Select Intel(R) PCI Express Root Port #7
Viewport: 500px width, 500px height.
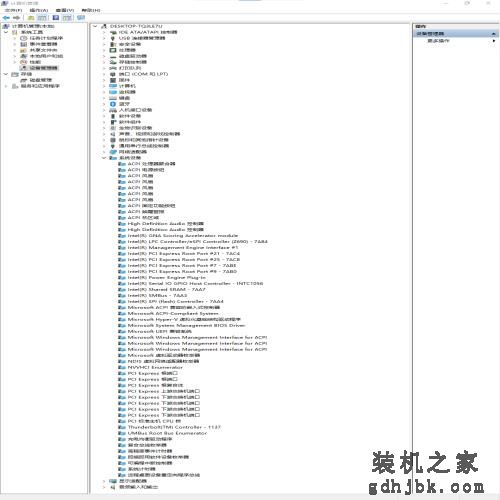[x=182, y=266]
